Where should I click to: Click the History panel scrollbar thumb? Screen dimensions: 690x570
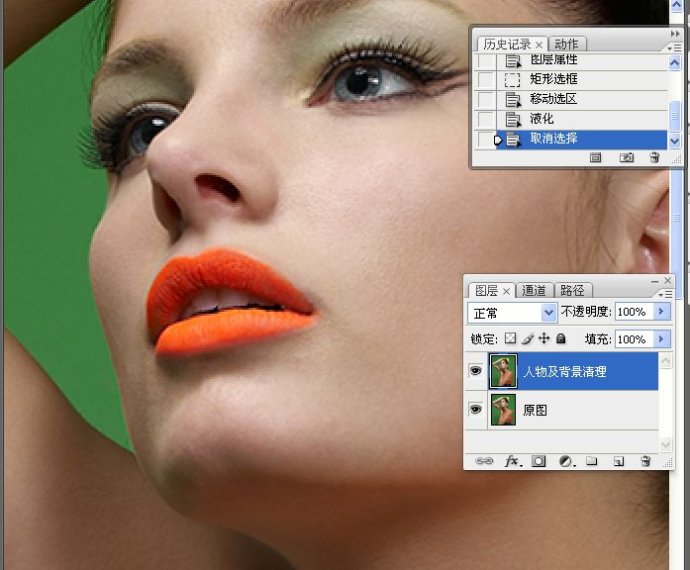tap(674, 116)
